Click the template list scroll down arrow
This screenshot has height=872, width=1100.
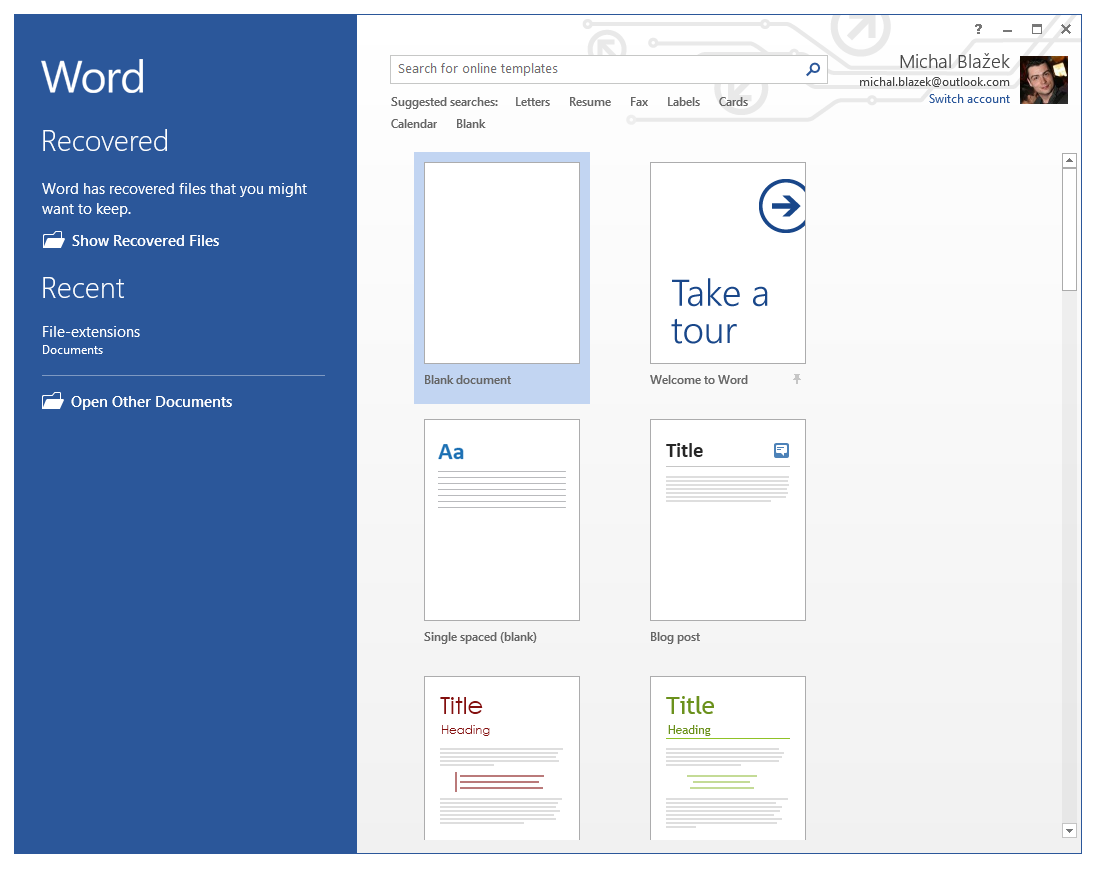[x=1069, y=831]
